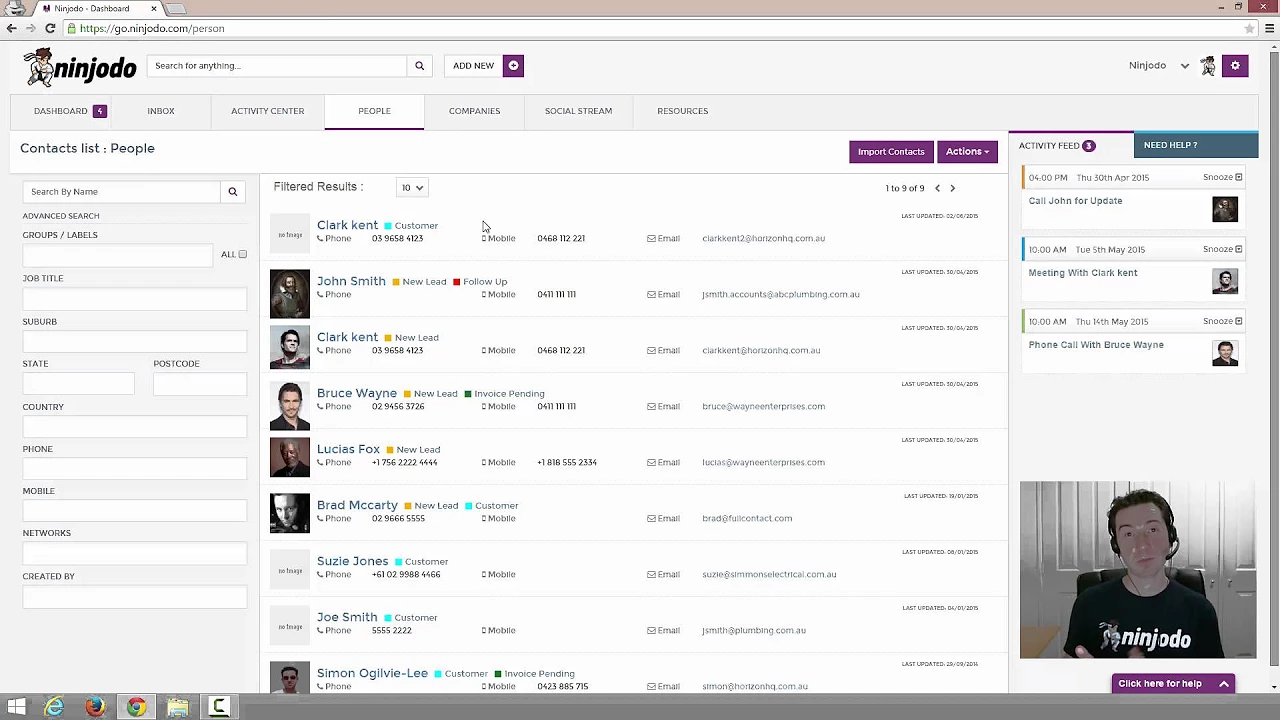Click the Activity Feed count badge
This screenshot has height=720, width=1280.
click(1088, 146)
